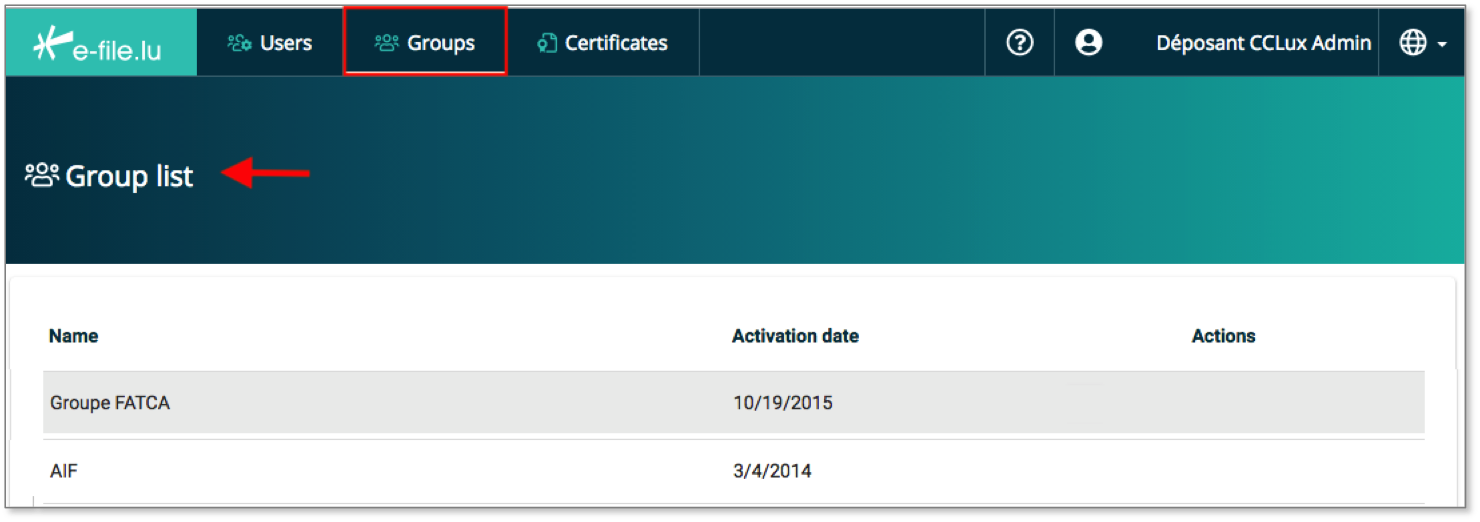The image size is (1480, 522).
Task: Click the globe language icon
Action: 1412,42
